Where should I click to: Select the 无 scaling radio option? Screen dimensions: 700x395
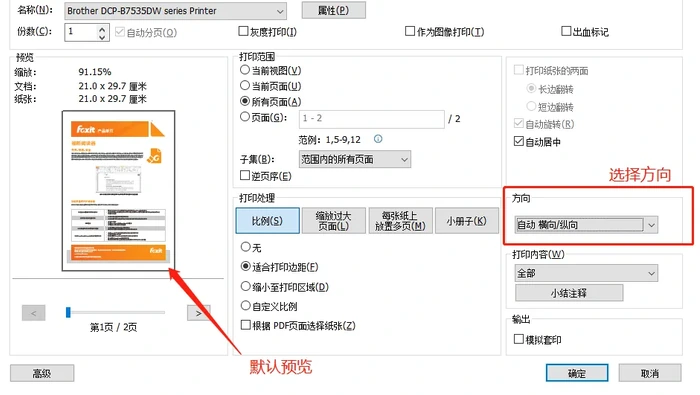[x=246, y=246]
